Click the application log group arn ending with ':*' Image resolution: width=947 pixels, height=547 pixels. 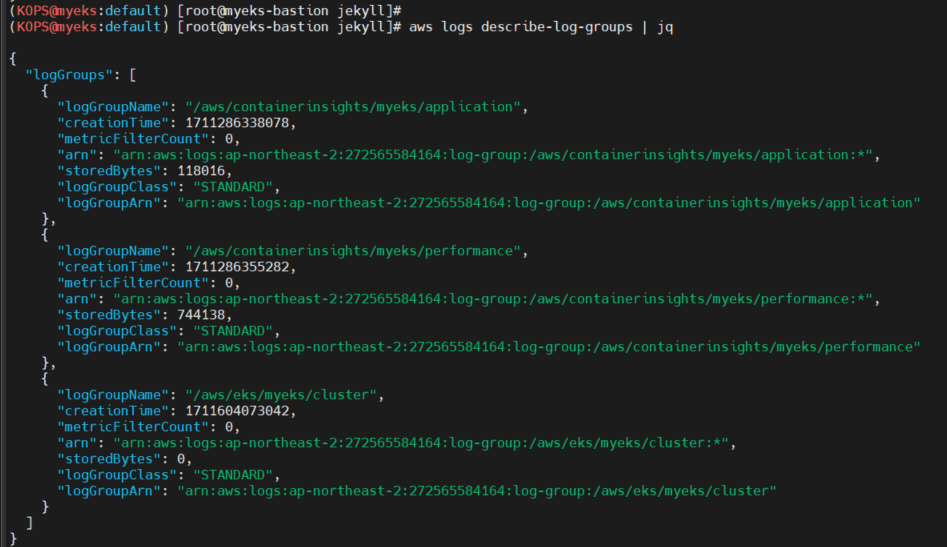(x=495, y=155)
